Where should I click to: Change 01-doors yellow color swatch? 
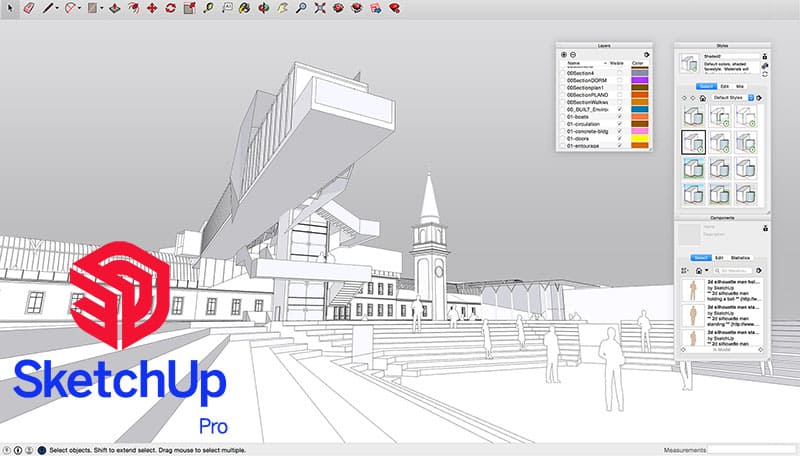coord(640,138)
